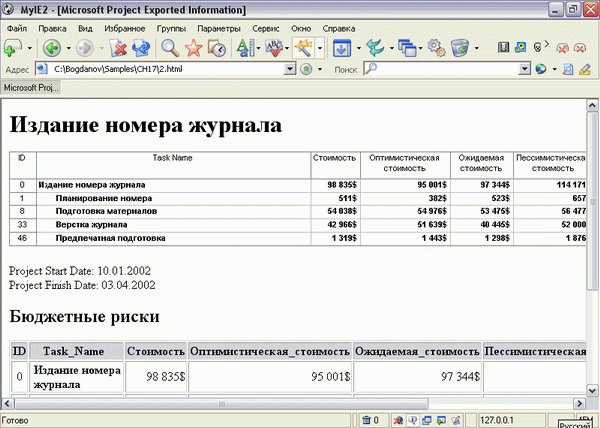Click the horizontal scrollbar left arrow
Image resolution: width=600 pixels, height=428 pixels.
(7, 403)
